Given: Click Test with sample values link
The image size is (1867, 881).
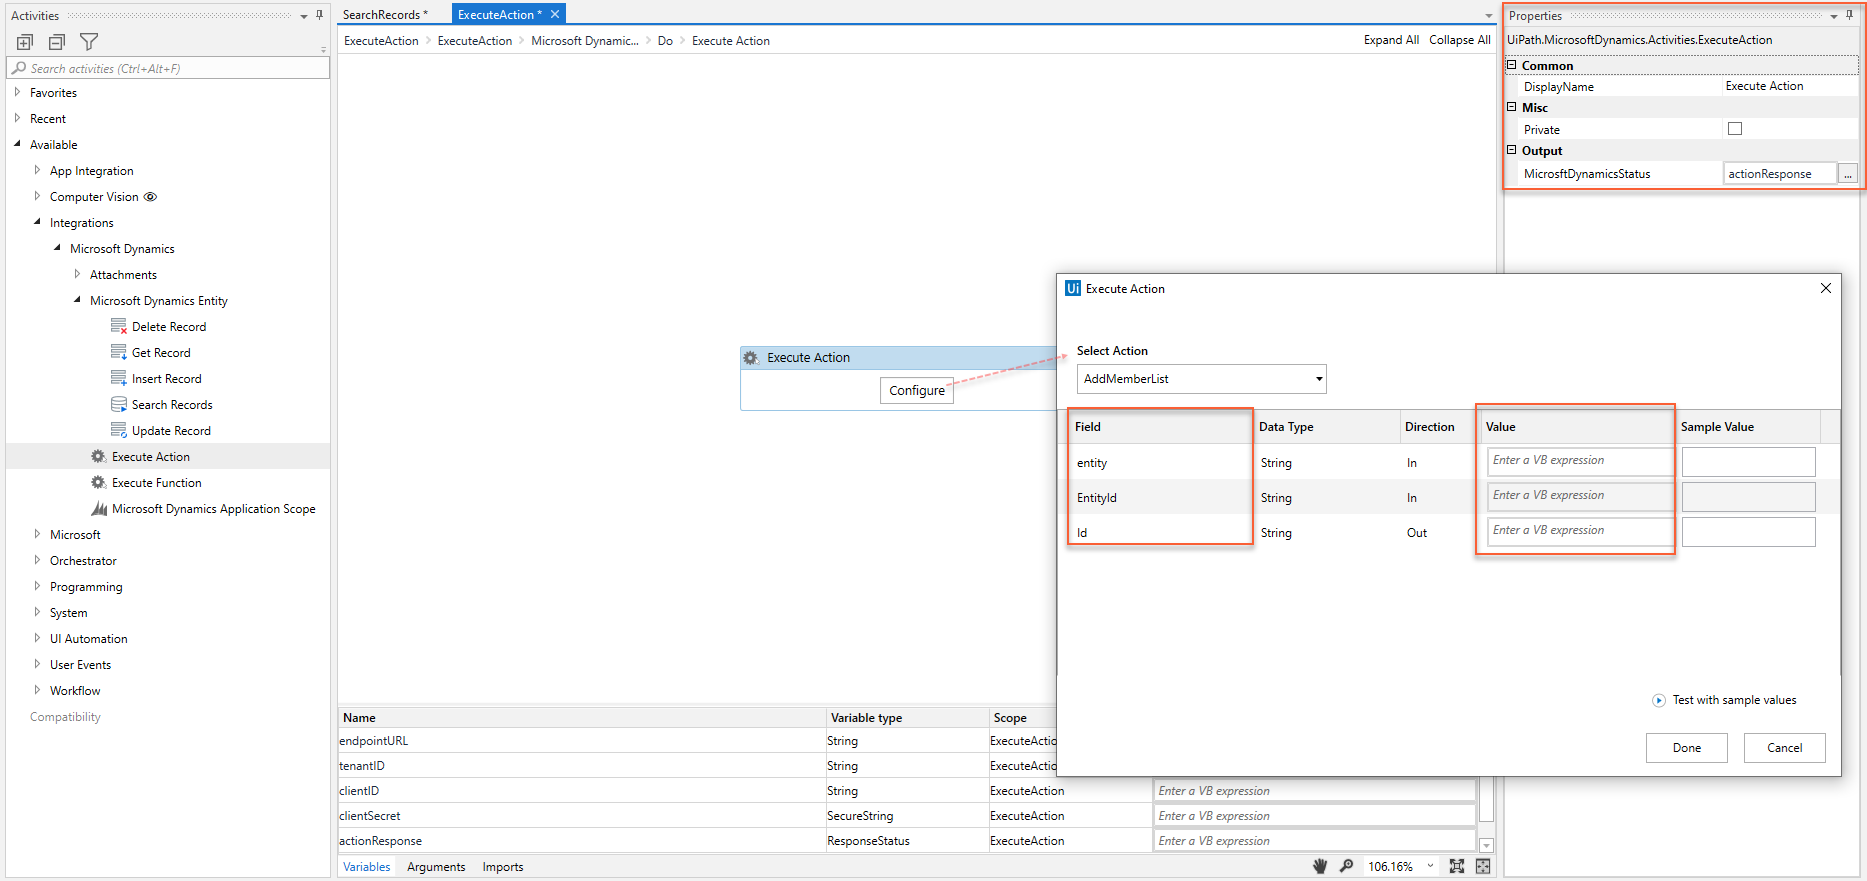Looking at the screenshot, I should pyautogui.click(x=1735, y=700).
